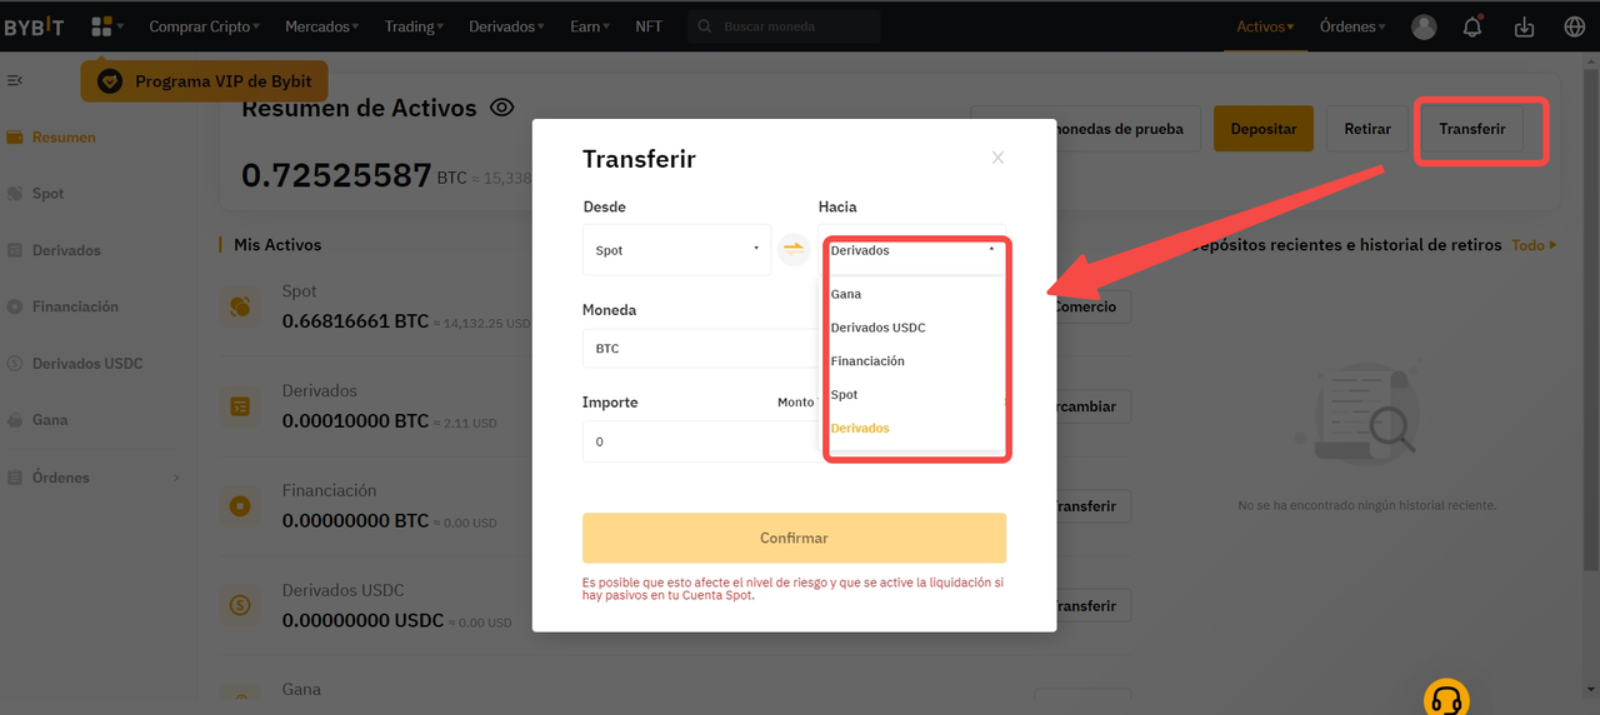Screen dimensions: 1600x715
Task: Click the user profile avatar icon
Action: (1423, 27)
